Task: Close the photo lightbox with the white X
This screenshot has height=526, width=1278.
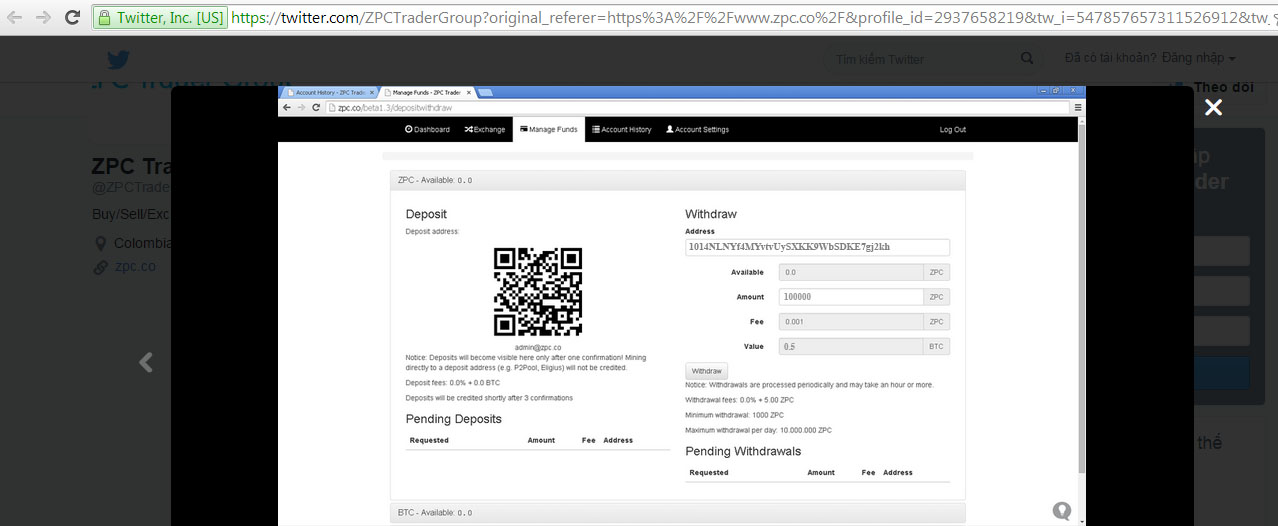Action: [x=1213, y=107]
